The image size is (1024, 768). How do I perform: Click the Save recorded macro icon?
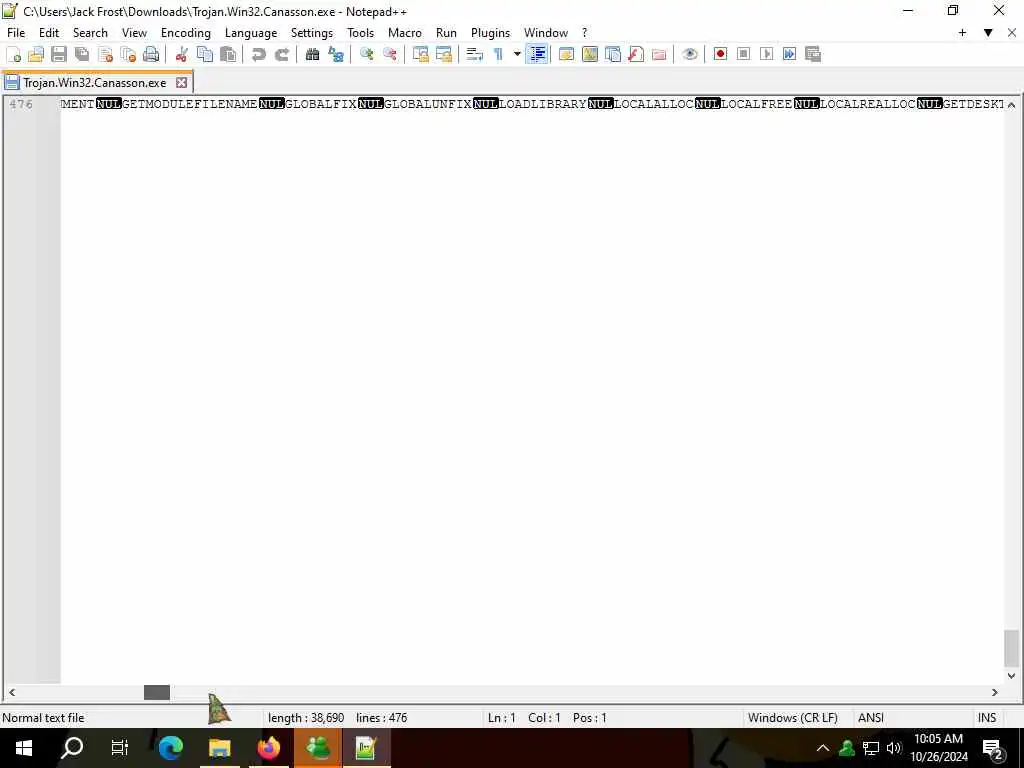coord(813,54)
